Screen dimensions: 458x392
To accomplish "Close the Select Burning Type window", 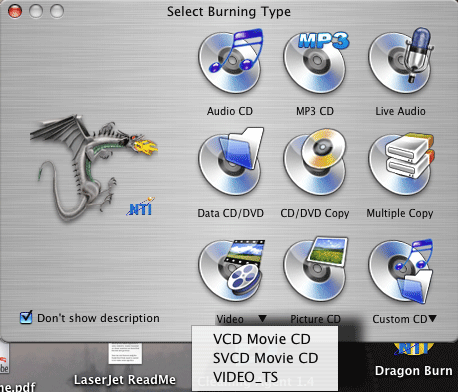I will coord(15,11).
